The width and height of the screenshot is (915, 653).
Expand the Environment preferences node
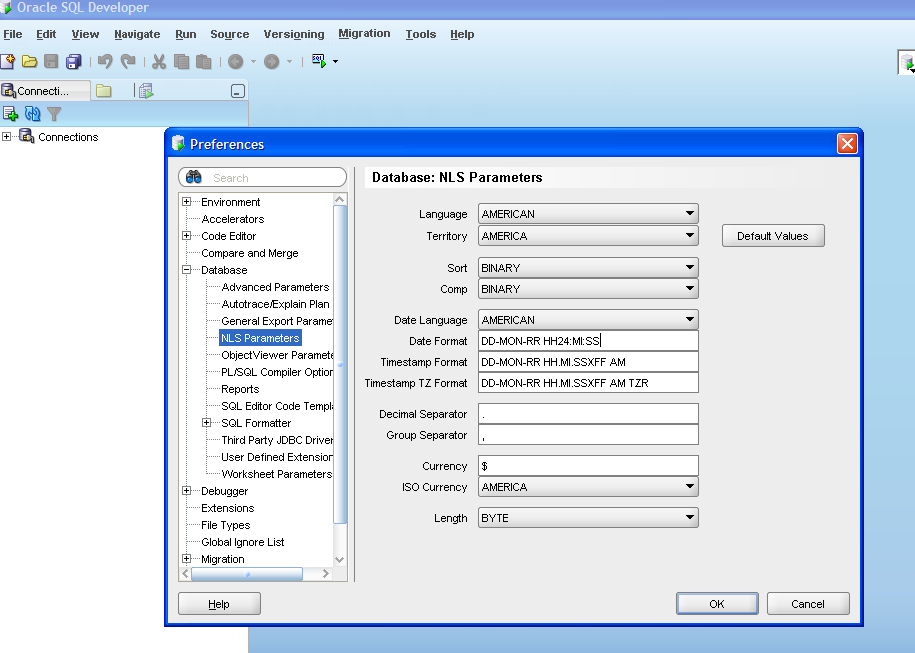tap(186, 202)
